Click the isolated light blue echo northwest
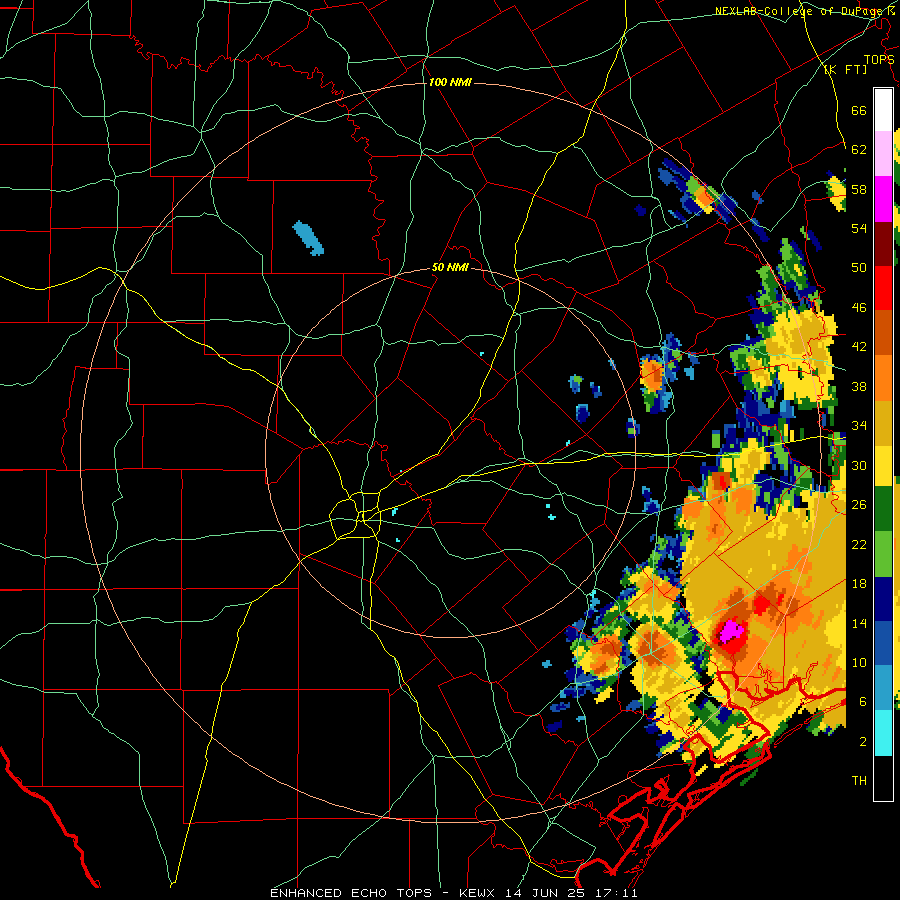900x900 pixels. click(x=308, y=238)
